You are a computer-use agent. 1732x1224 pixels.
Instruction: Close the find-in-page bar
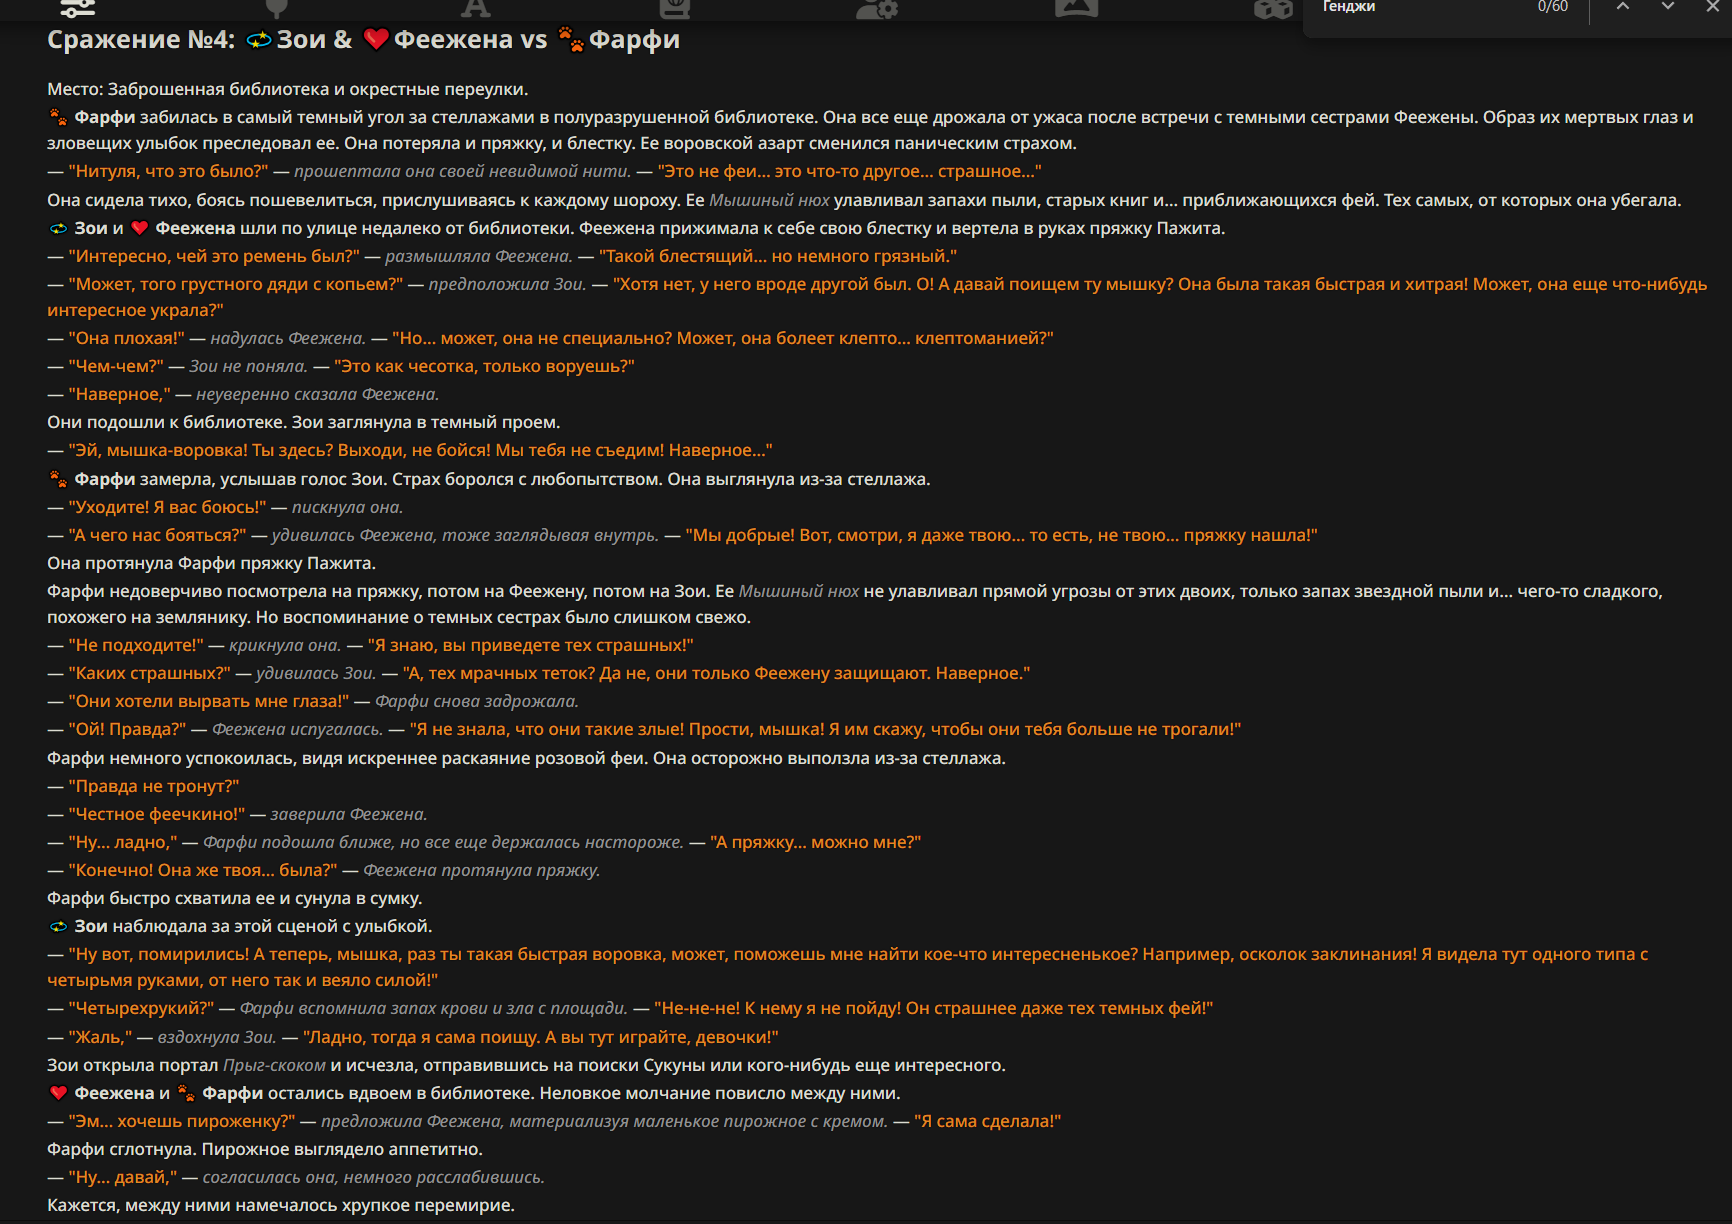coord(1712,7)
